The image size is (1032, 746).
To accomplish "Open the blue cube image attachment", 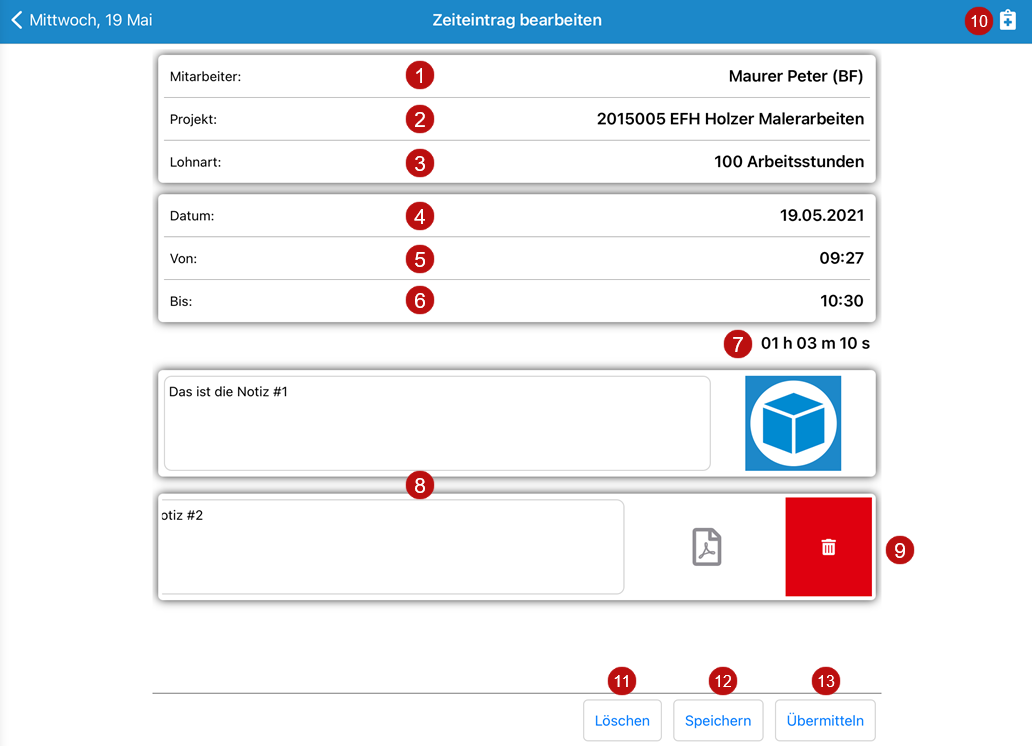I will click(x=793, y=423).
